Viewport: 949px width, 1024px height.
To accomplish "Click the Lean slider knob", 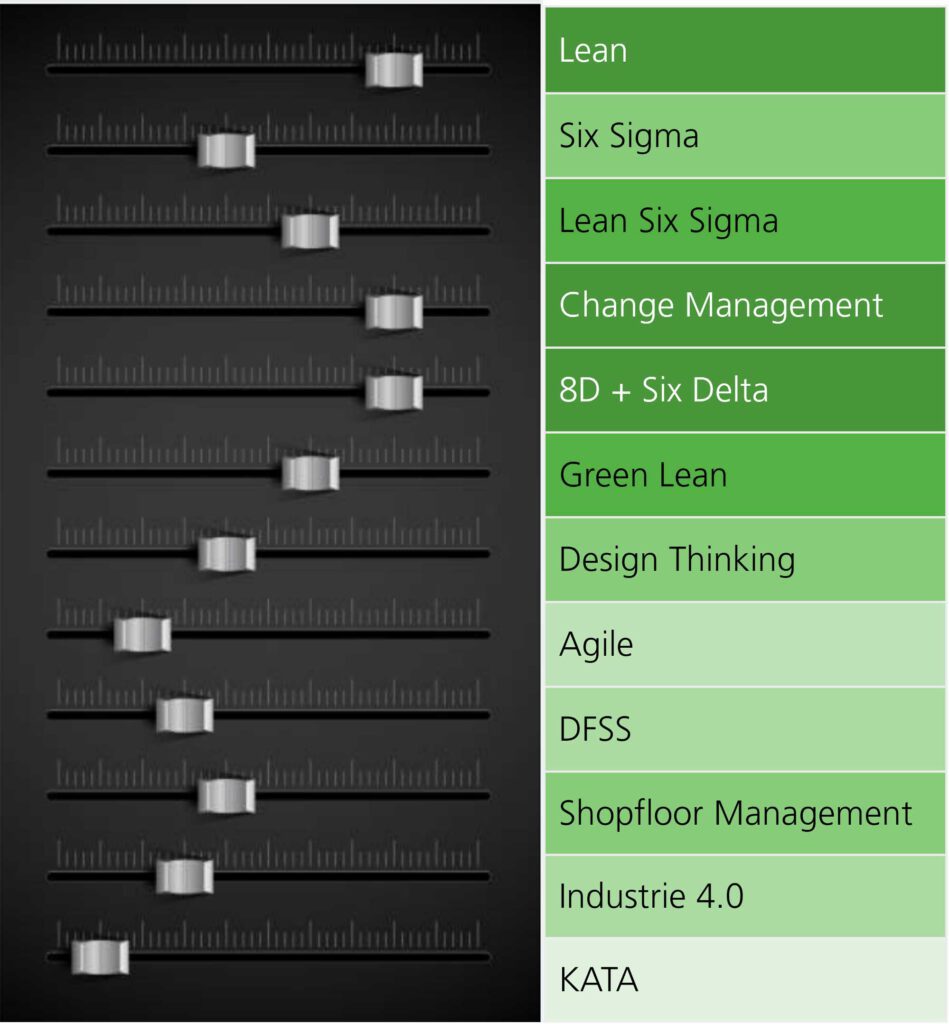I will pyautogui.click(x=394, y=70).
